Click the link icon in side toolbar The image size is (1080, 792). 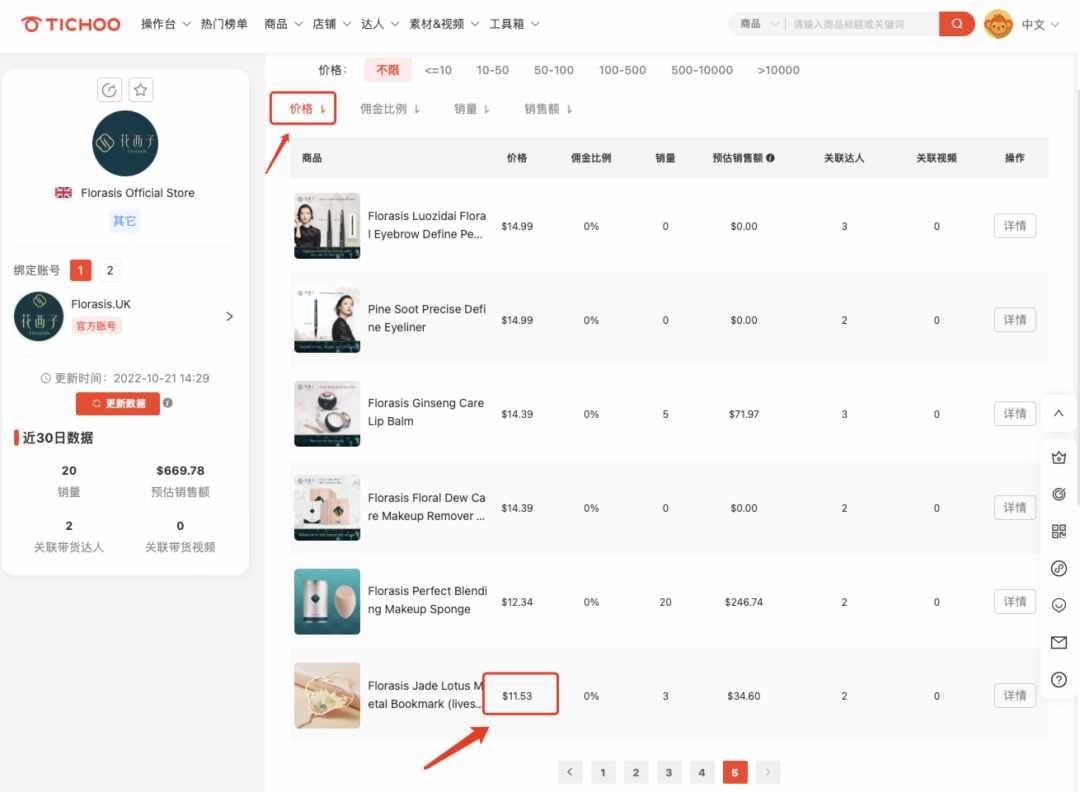(x=1059, y=568)
